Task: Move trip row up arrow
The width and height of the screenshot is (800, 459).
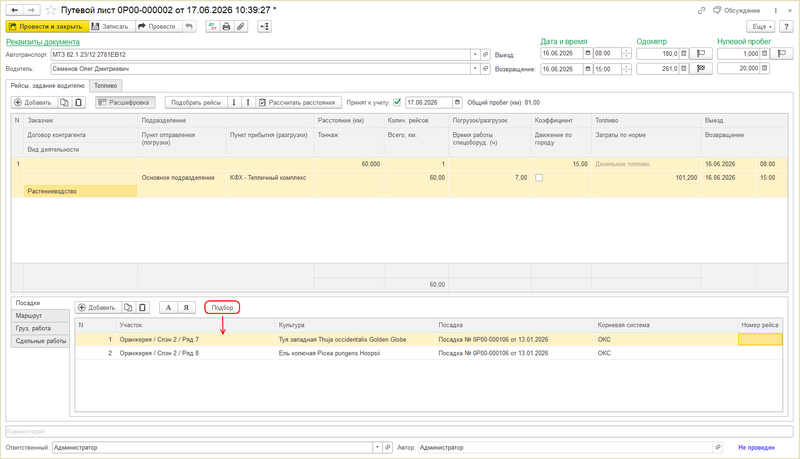Action: 248,103
